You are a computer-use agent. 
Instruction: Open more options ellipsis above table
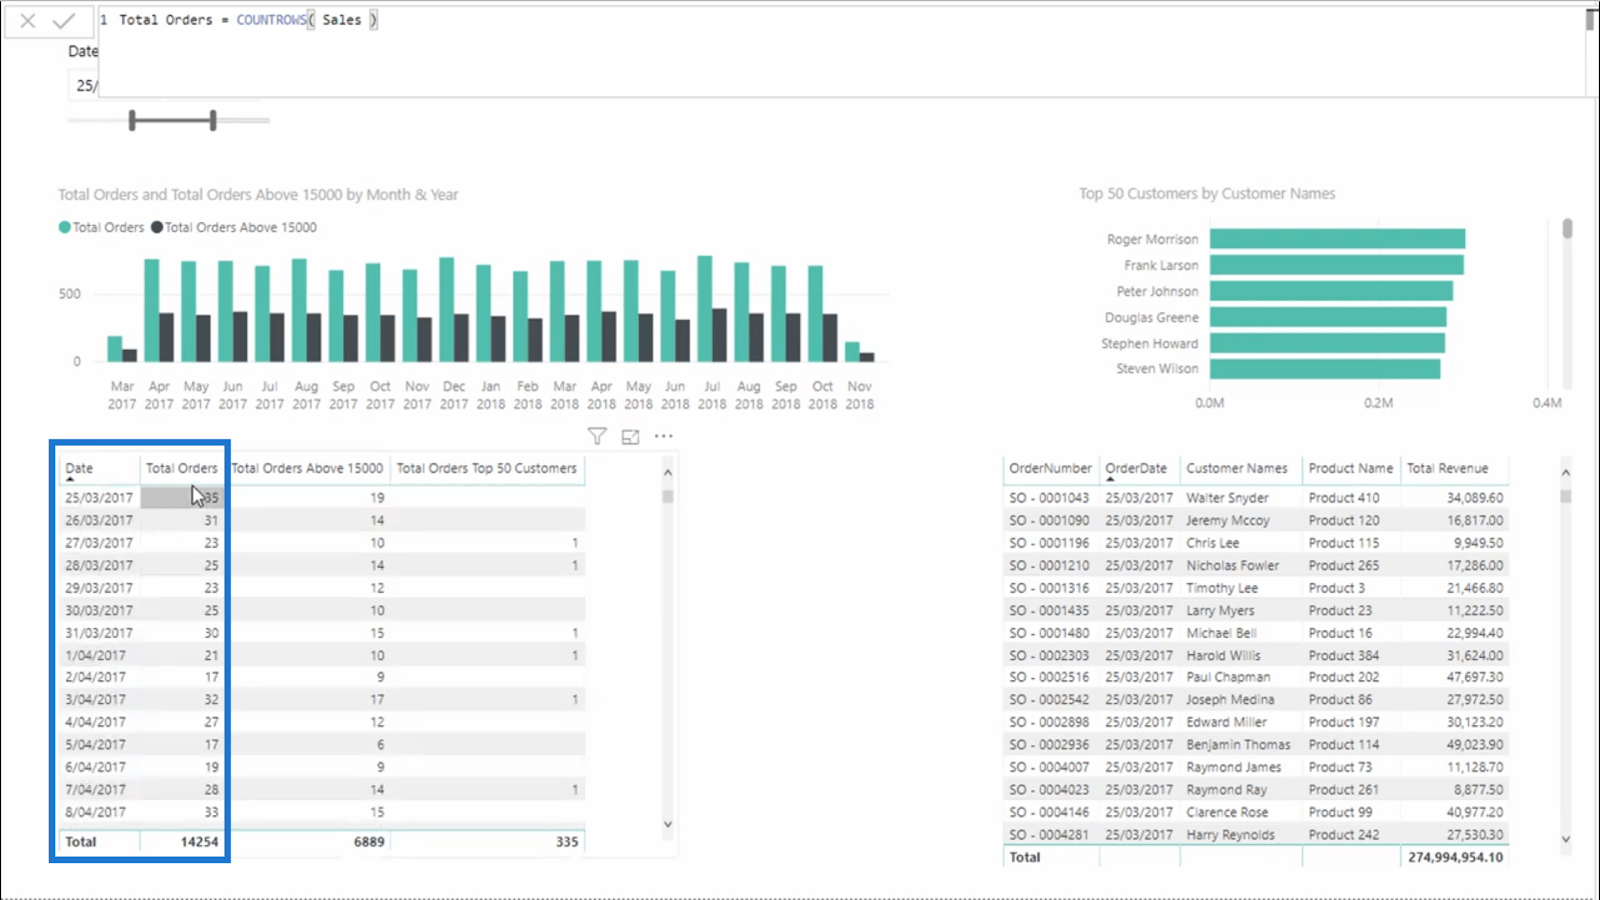tap(664, 436)
